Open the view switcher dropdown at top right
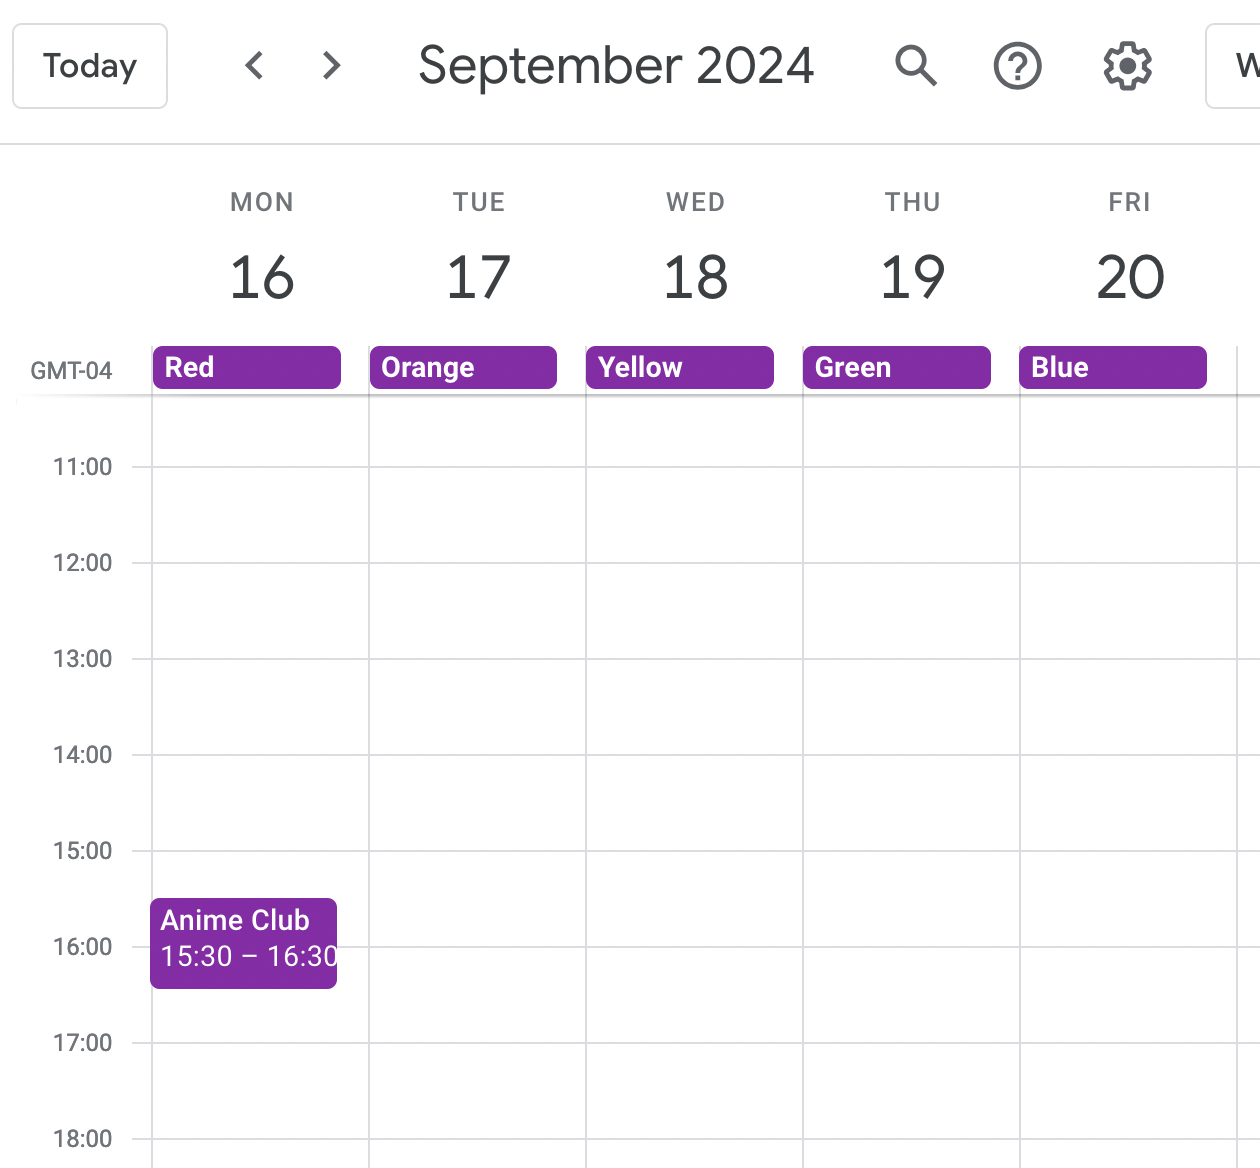1260x1168 pixels. pos(1234,66)
